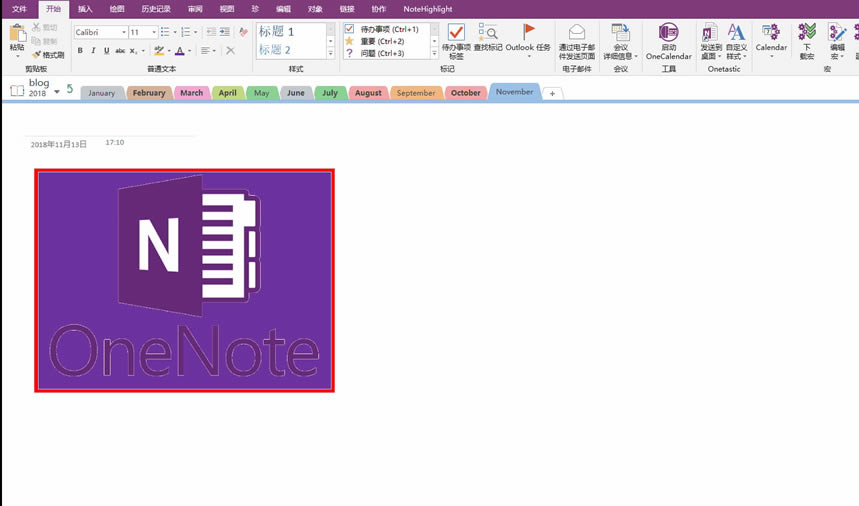Click the green undo arrow near notebook name

(x=70, y=89)
